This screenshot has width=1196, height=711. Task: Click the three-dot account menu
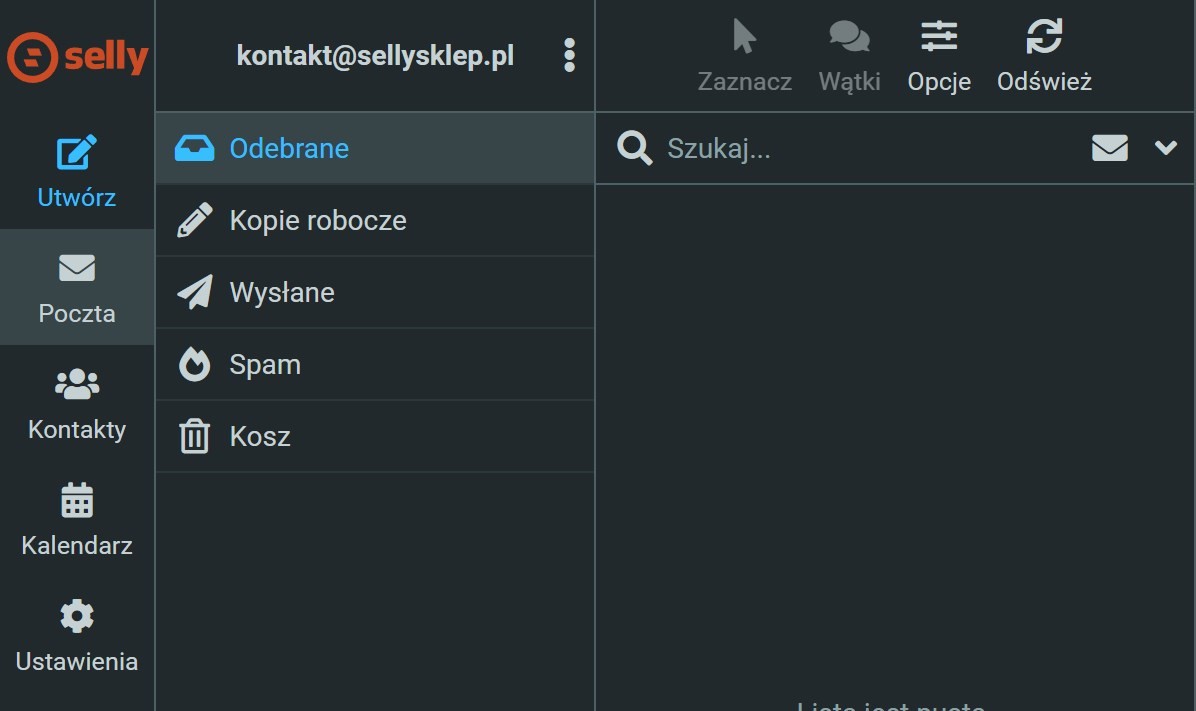569,56
